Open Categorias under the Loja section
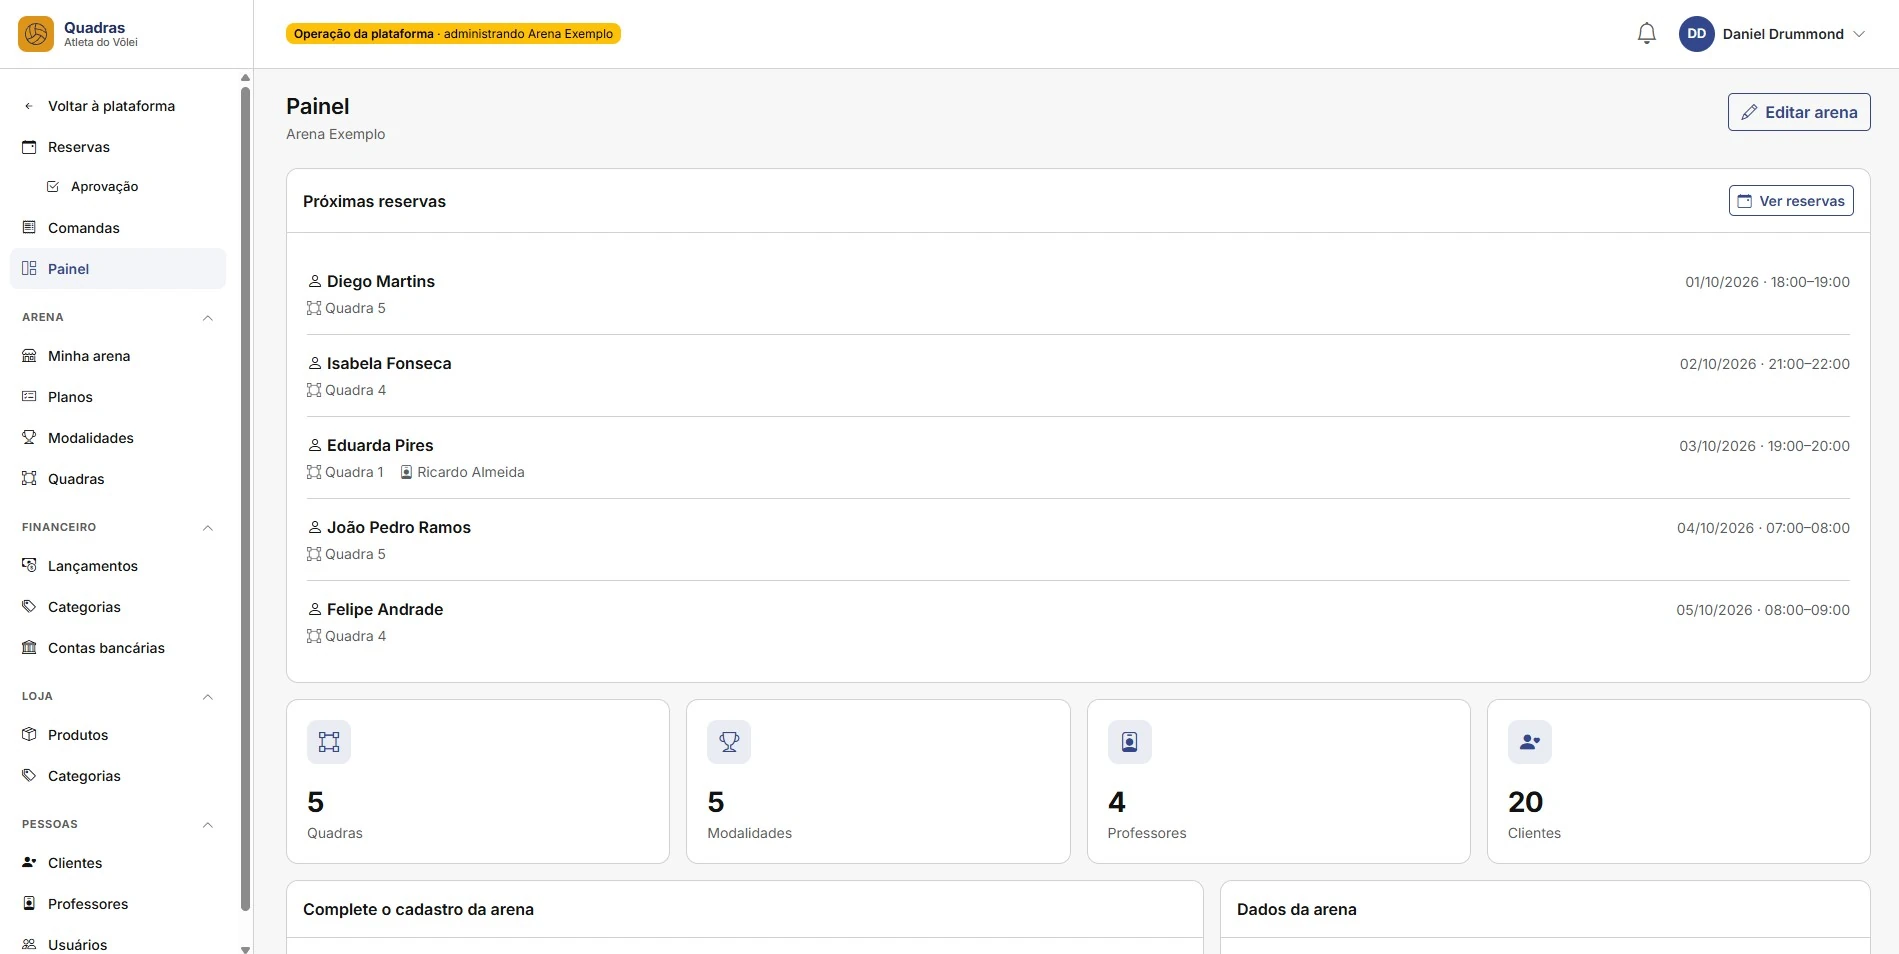Image resolution: width=1899 pixels, height=954 pixels. coord(118,776)
